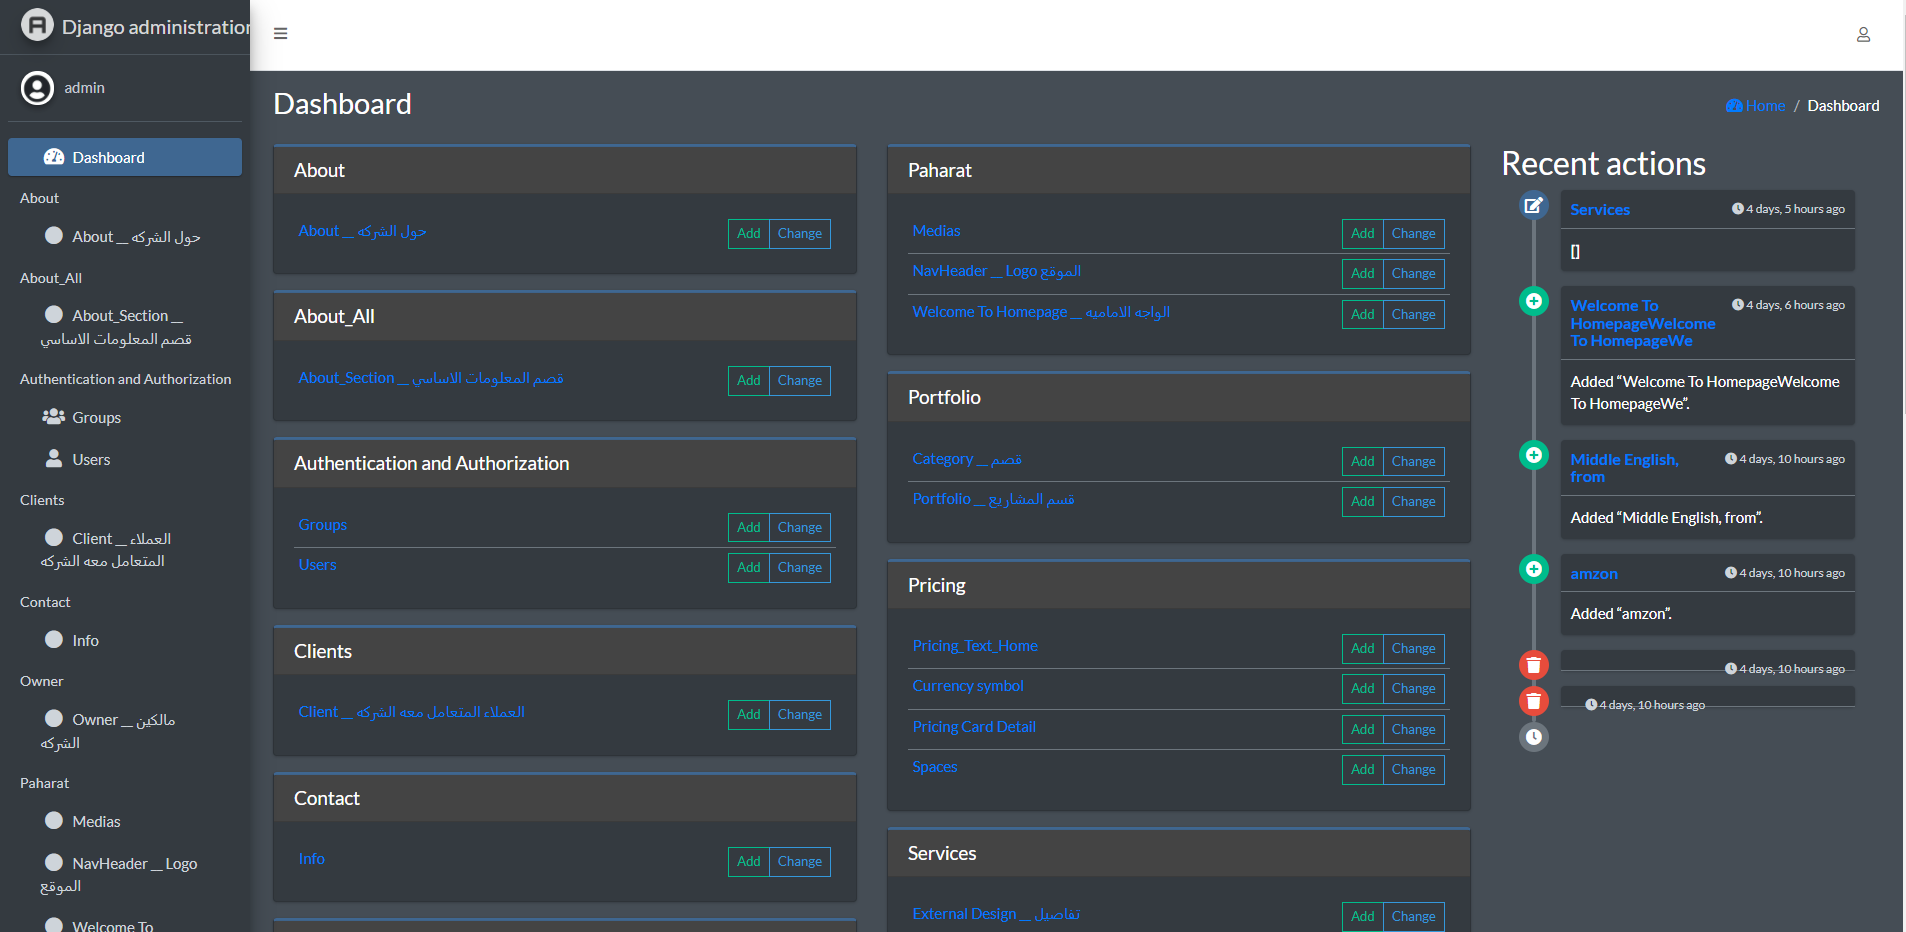Click Change button for Pricing_Text_Home row
Viewport: 1906px width, 932px height.
(x=1413, y=648)
